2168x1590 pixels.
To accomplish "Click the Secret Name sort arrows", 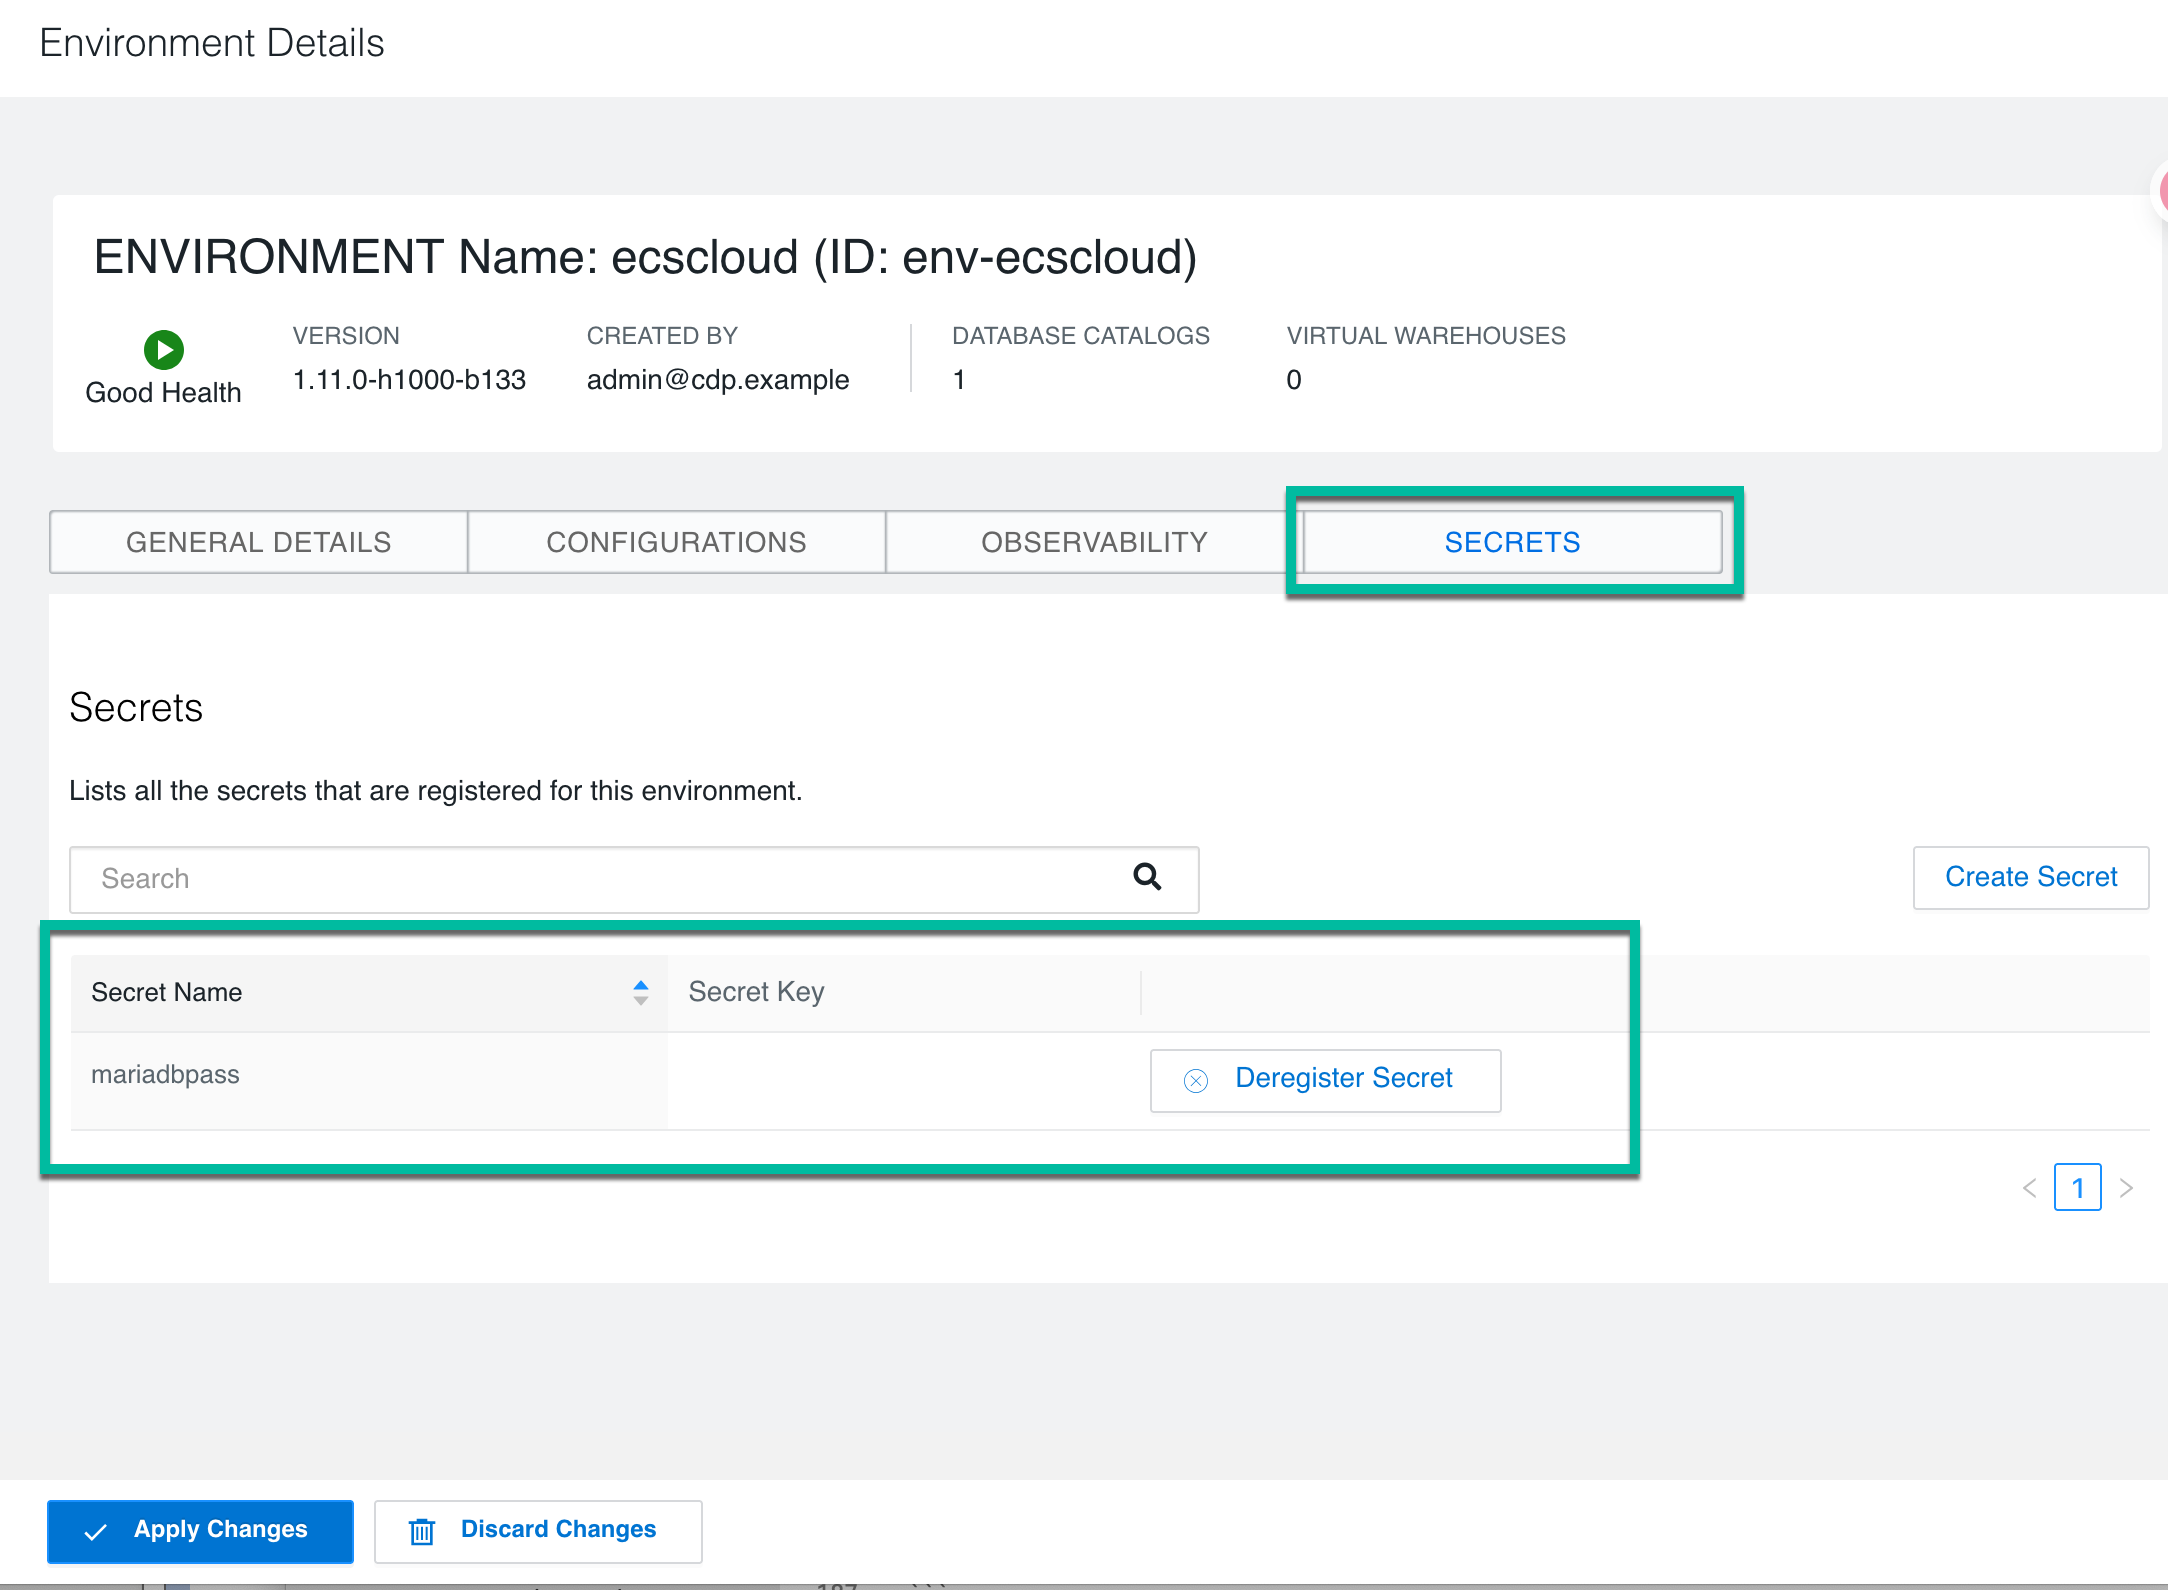I will point(641,992).
